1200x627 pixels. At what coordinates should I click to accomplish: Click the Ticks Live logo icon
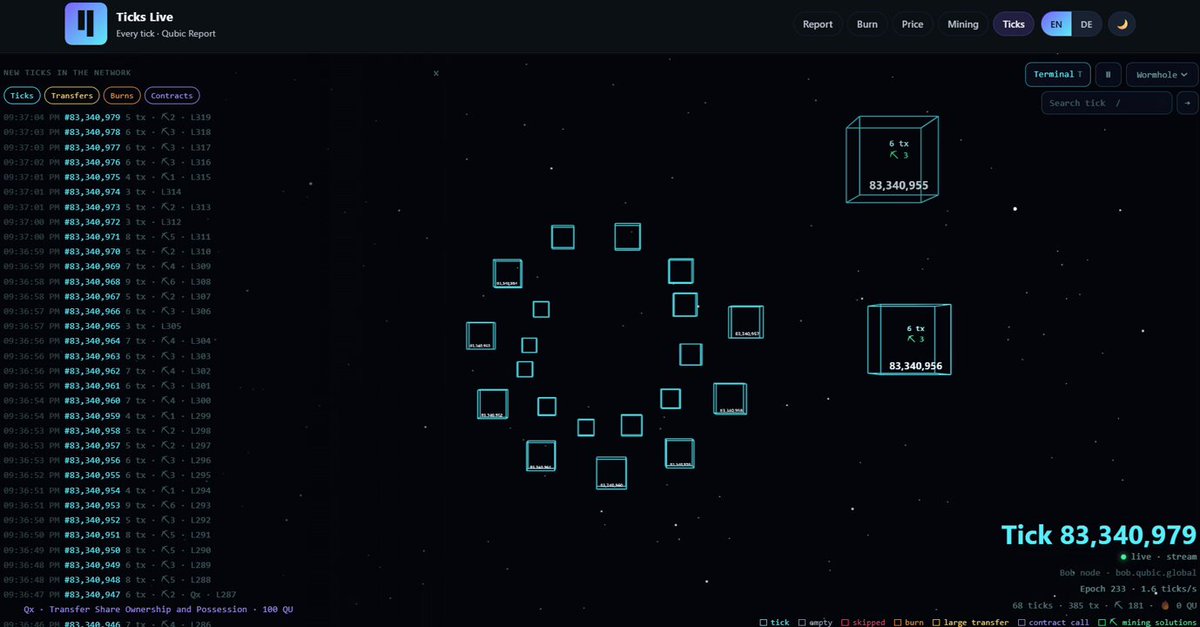86,24
